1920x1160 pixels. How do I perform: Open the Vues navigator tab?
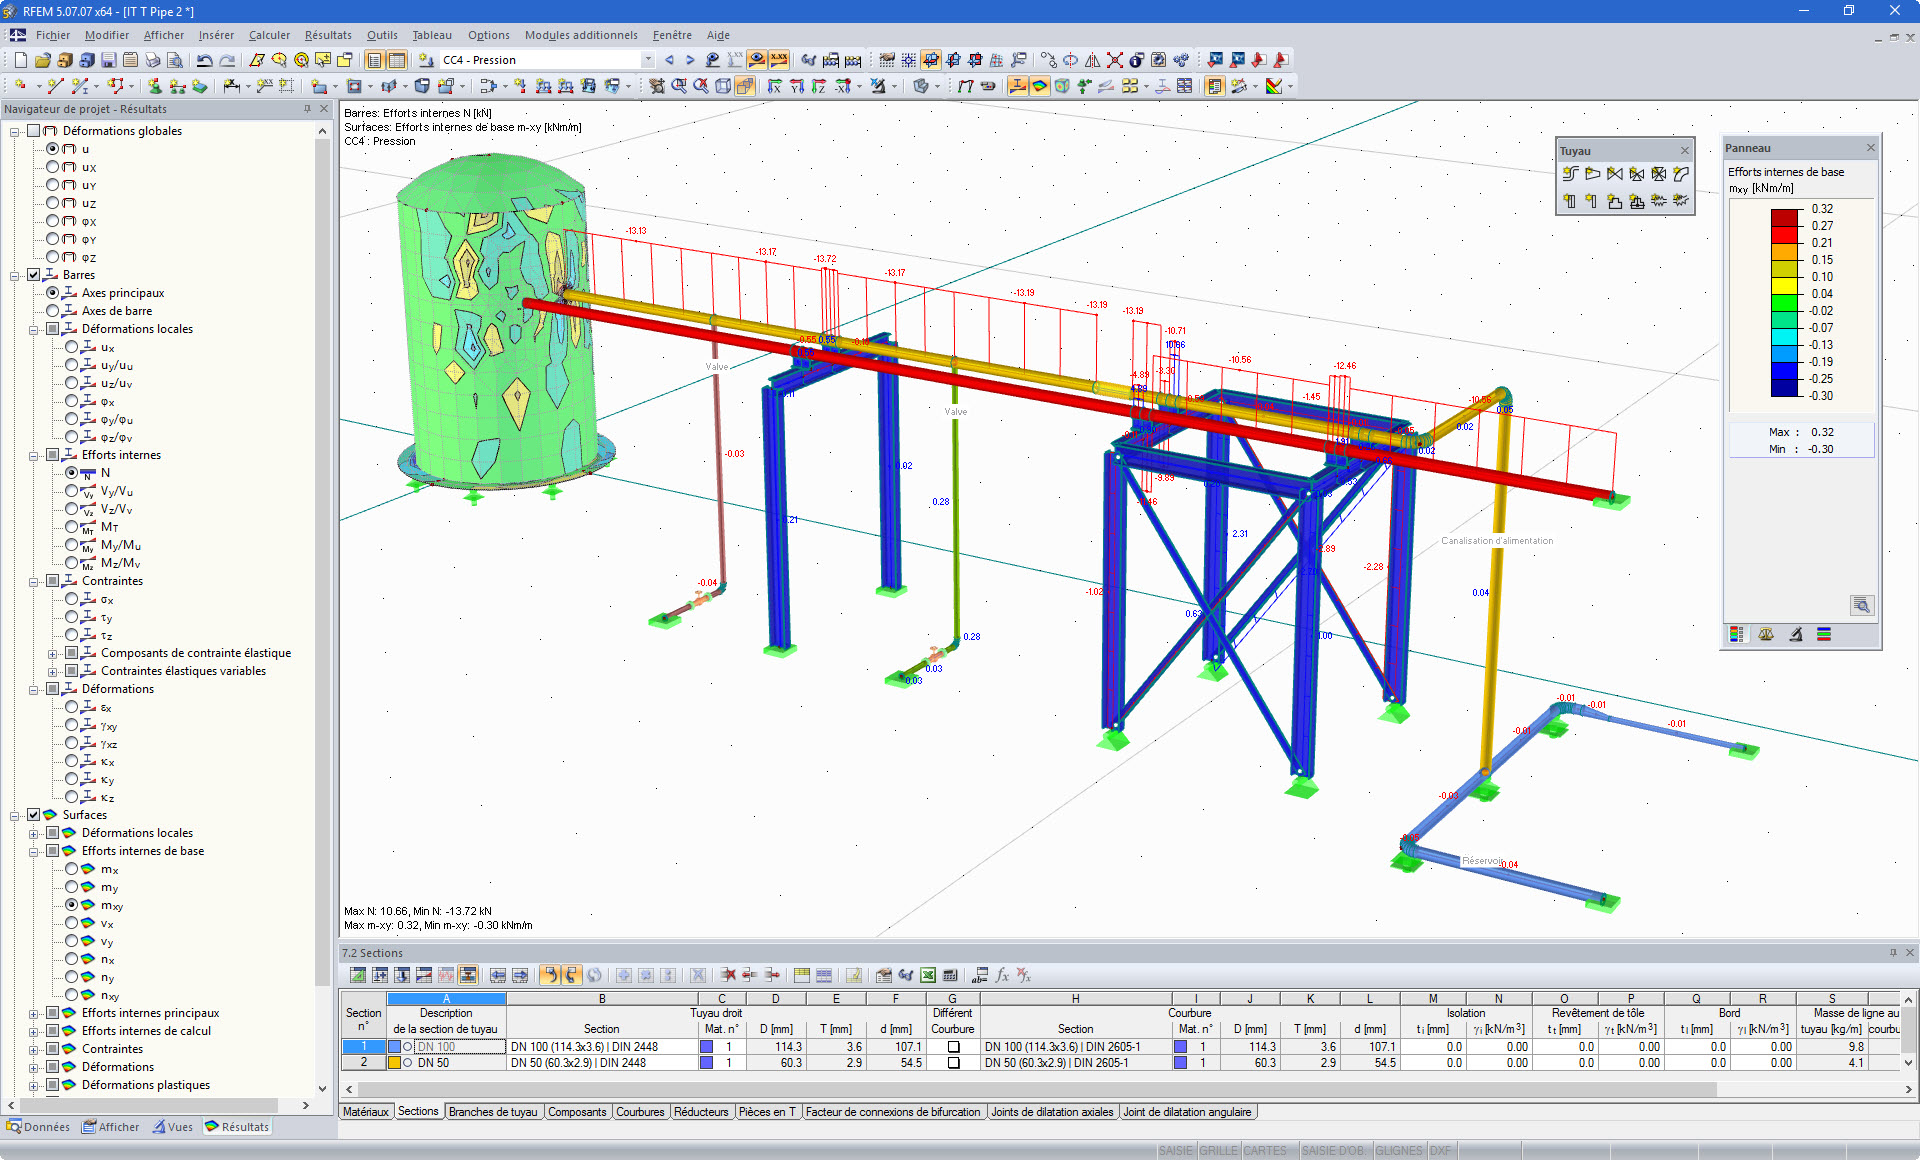[172, 1127]
